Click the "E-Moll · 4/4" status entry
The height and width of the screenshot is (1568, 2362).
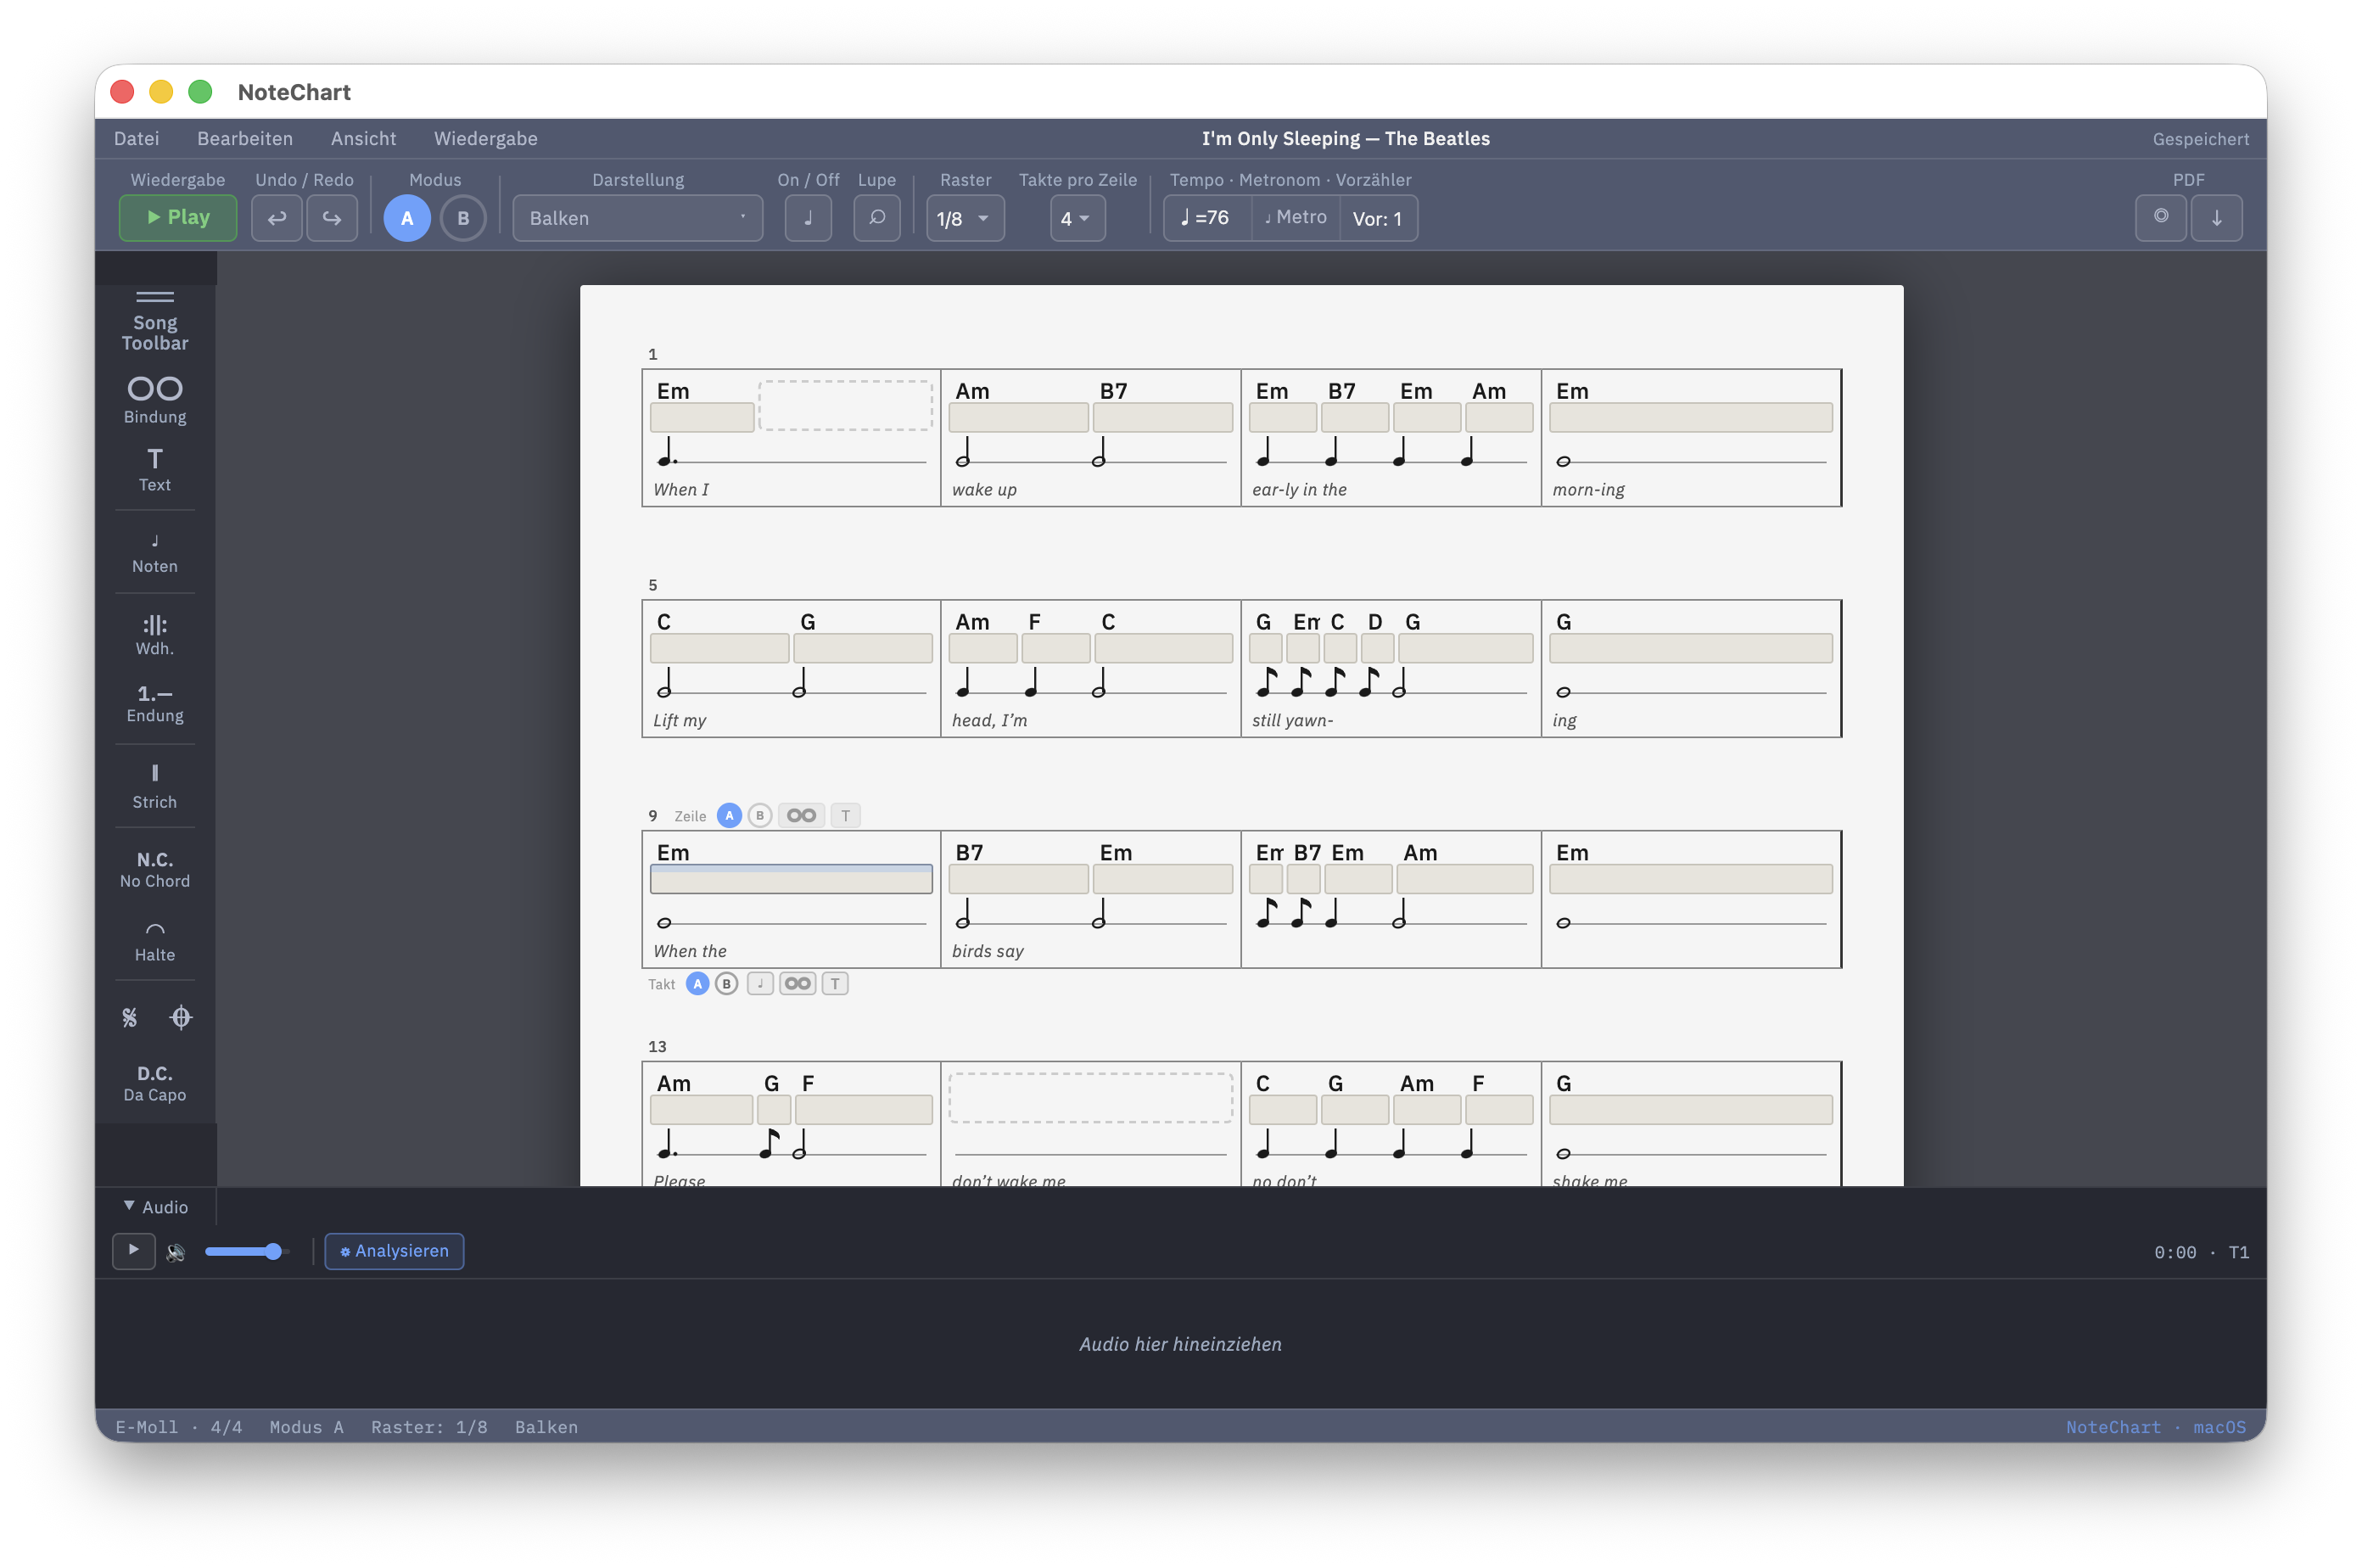click(178, 1427)
